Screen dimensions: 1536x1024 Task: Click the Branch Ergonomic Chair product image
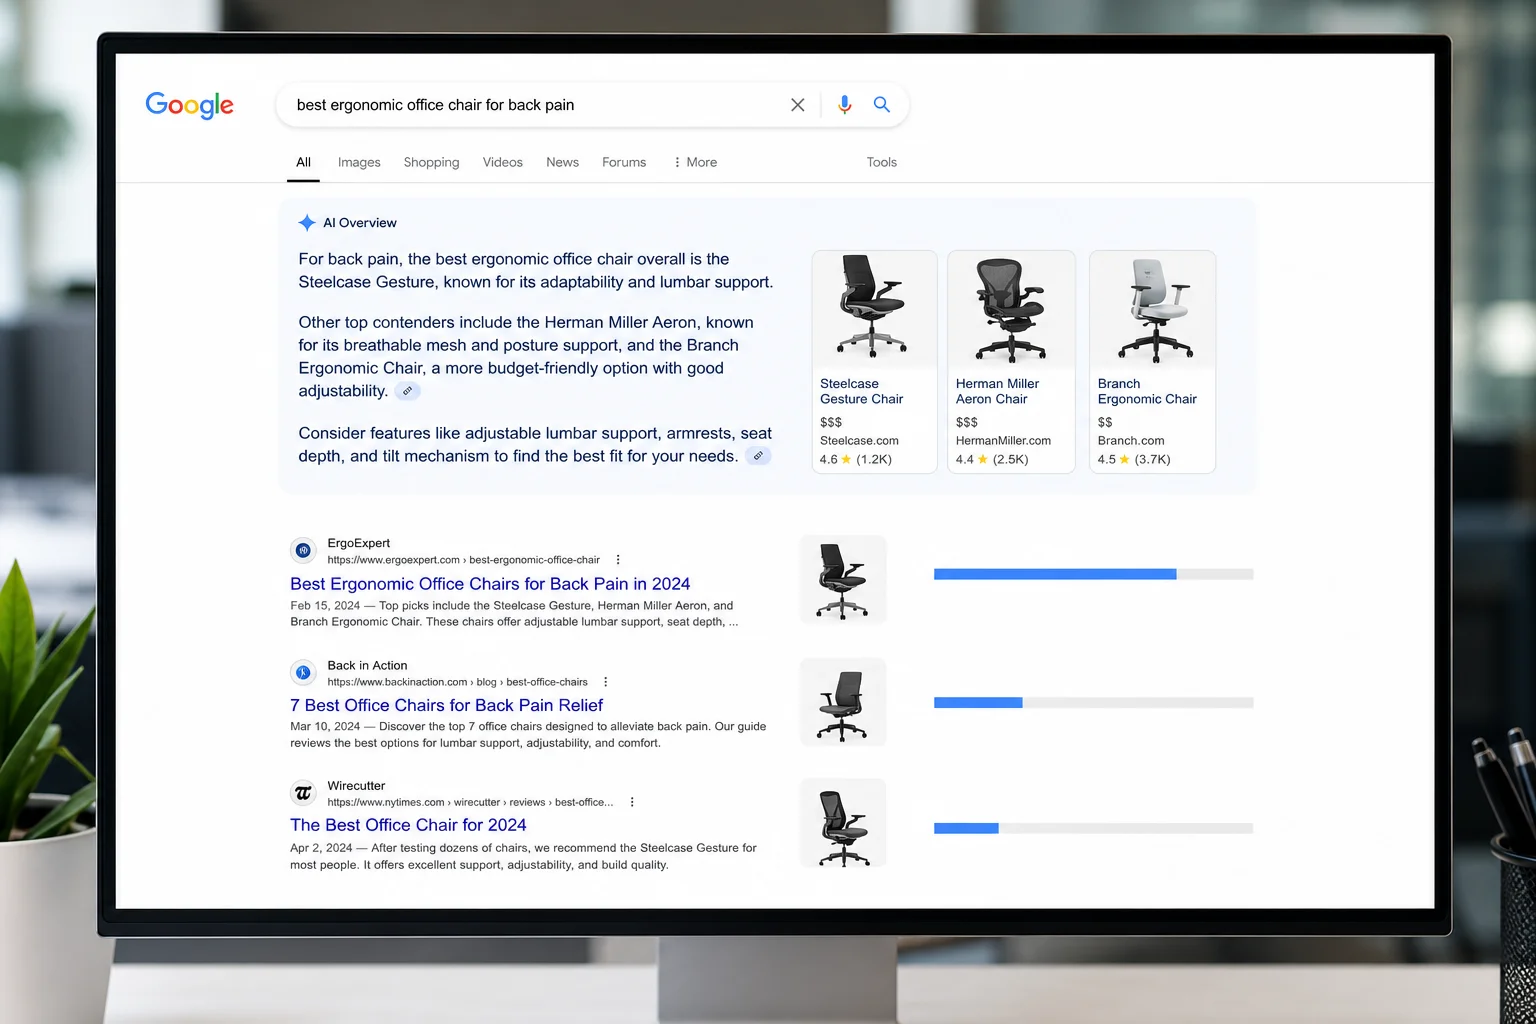(x=1153, y=308)
